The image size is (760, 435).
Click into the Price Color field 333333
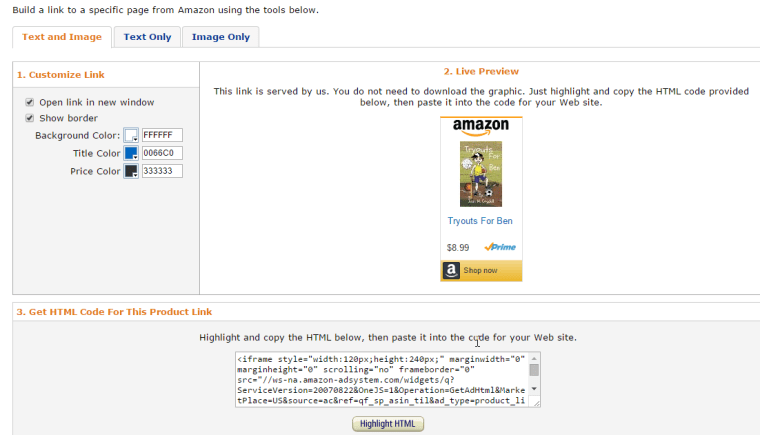click(162, 171)
